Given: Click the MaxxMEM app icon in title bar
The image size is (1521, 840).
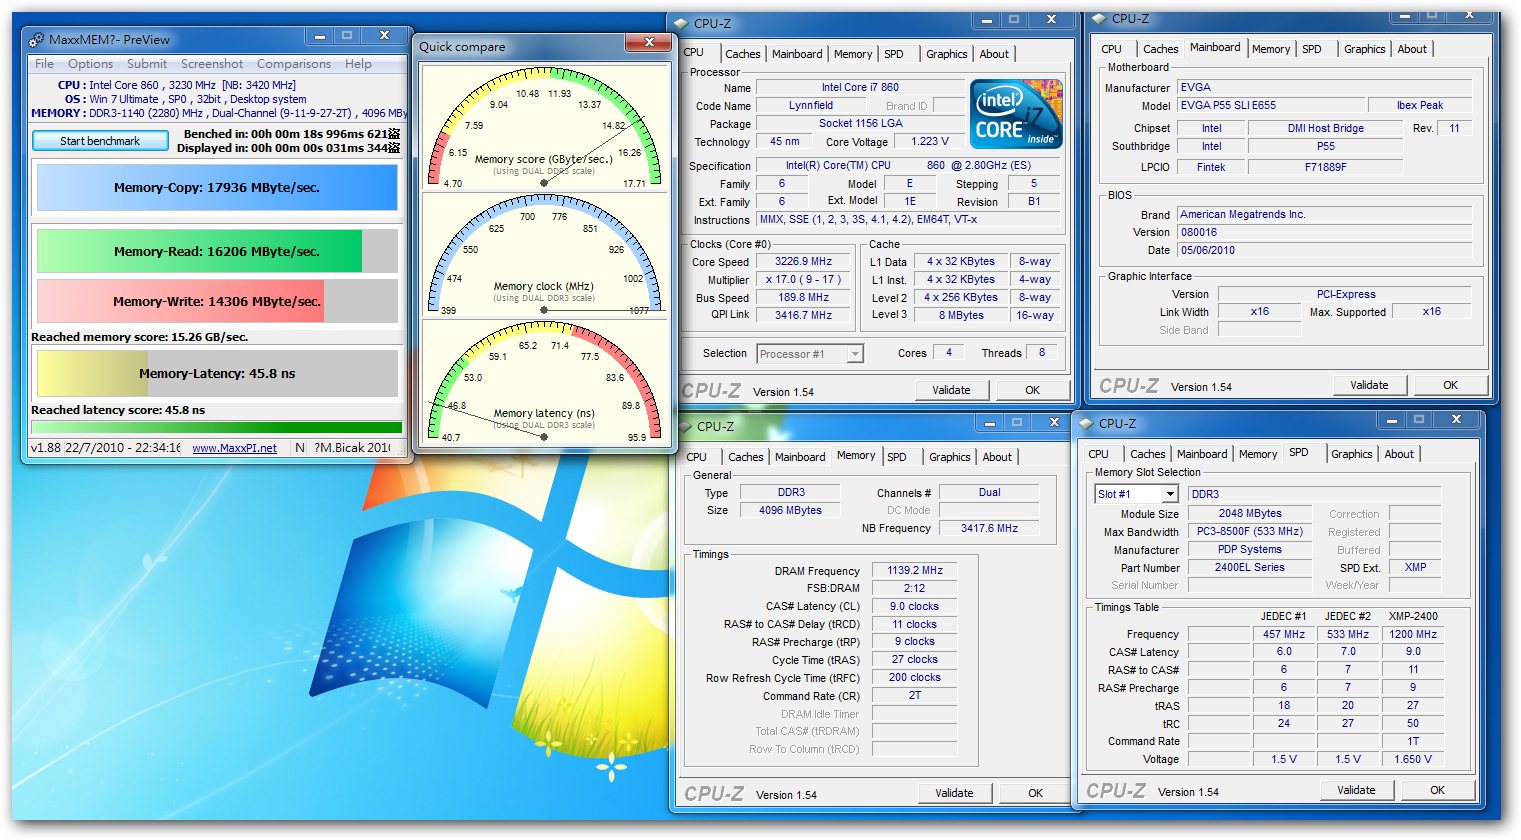Looking at the screenshot, I should point(37,40).
